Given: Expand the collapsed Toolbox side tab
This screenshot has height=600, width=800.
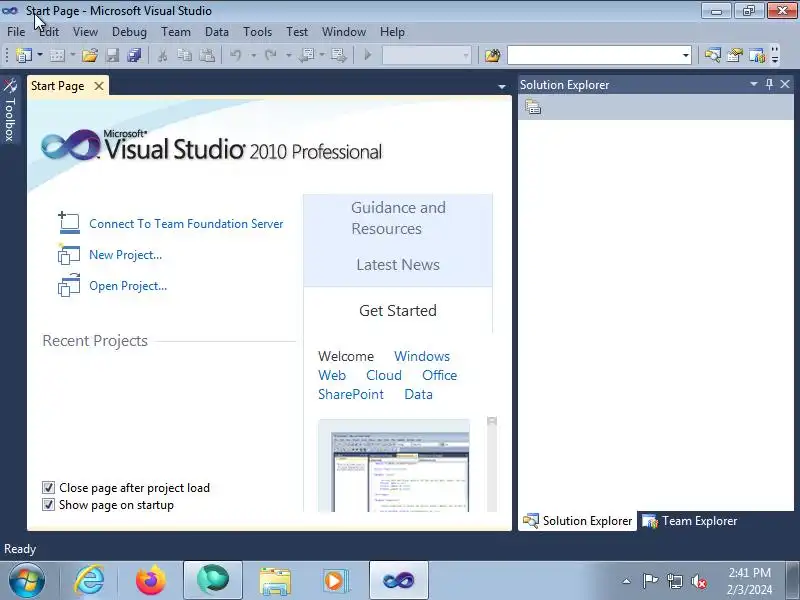Looking at the screenshot, I should coord(10,111).
